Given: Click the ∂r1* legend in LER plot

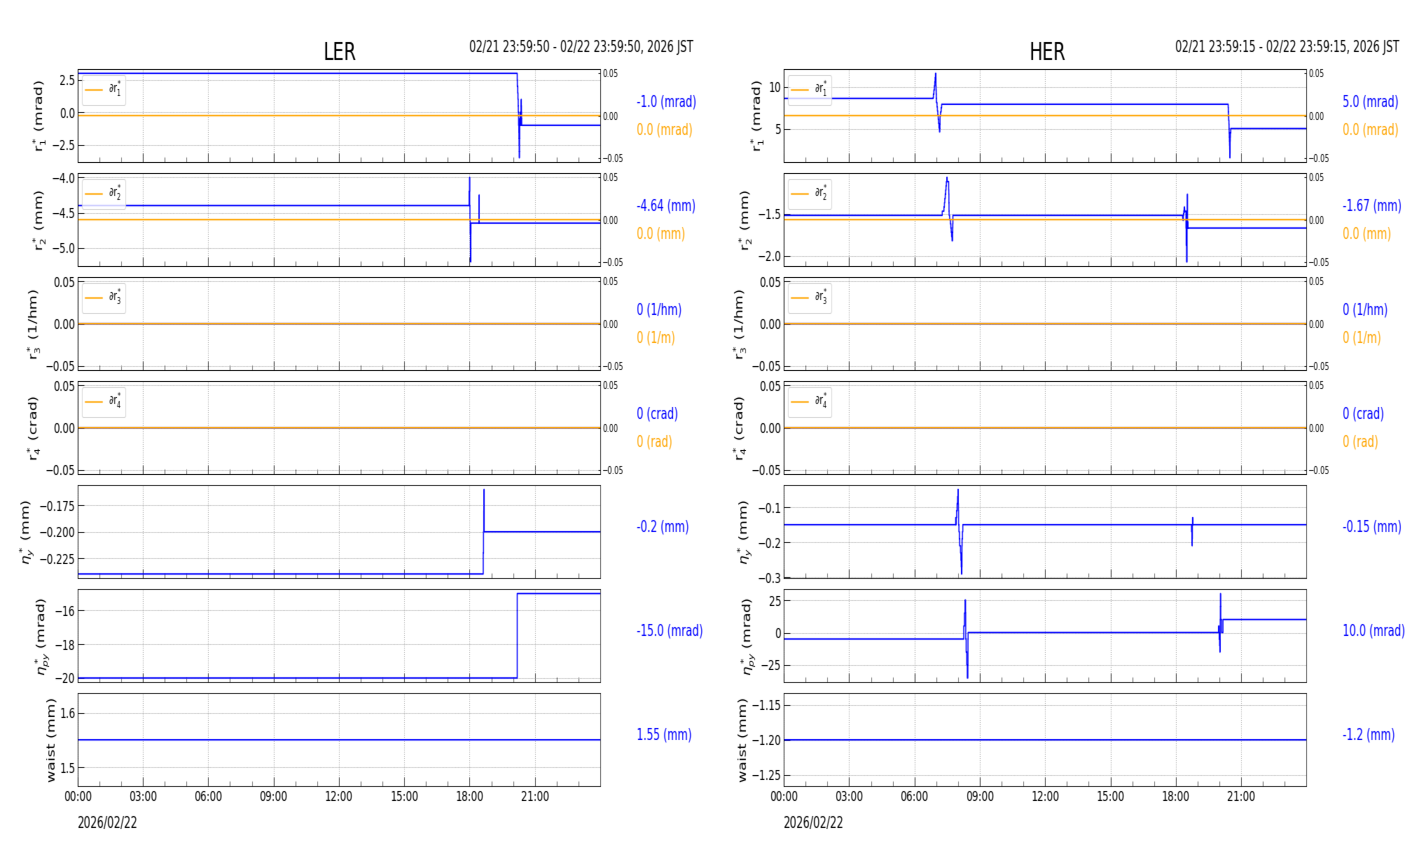Looking at the screenshot, I should [104, 90].
